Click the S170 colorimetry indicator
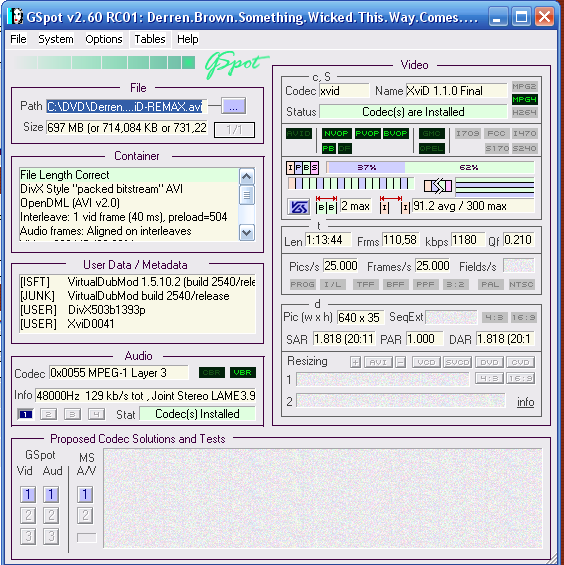This screenshot has height=565, width=564. coord(496,148)
